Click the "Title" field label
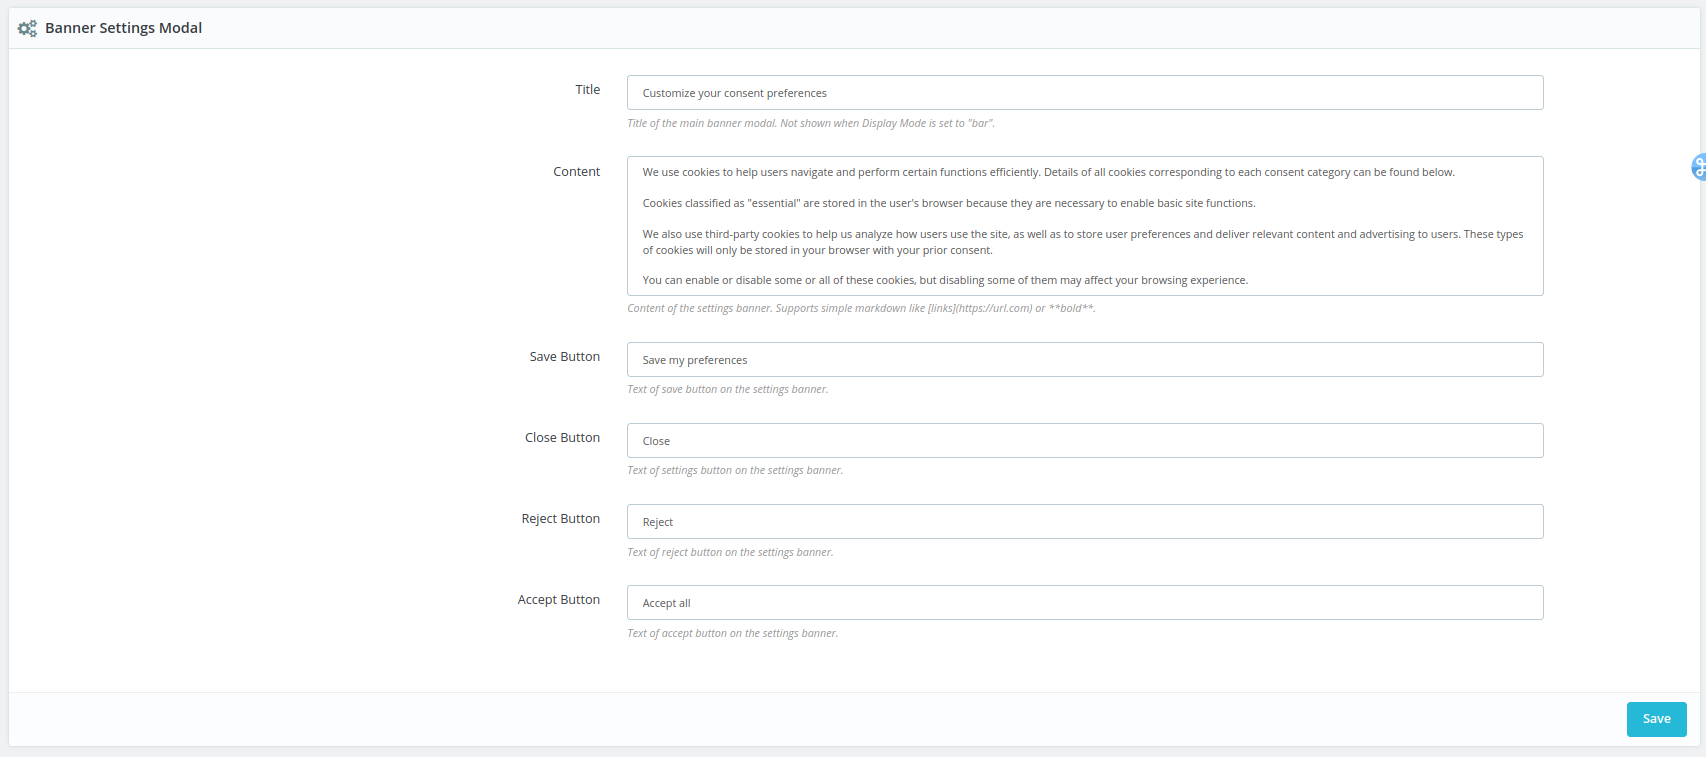The width and height of the screenshot is (1706, 757). tap(587, 90)
